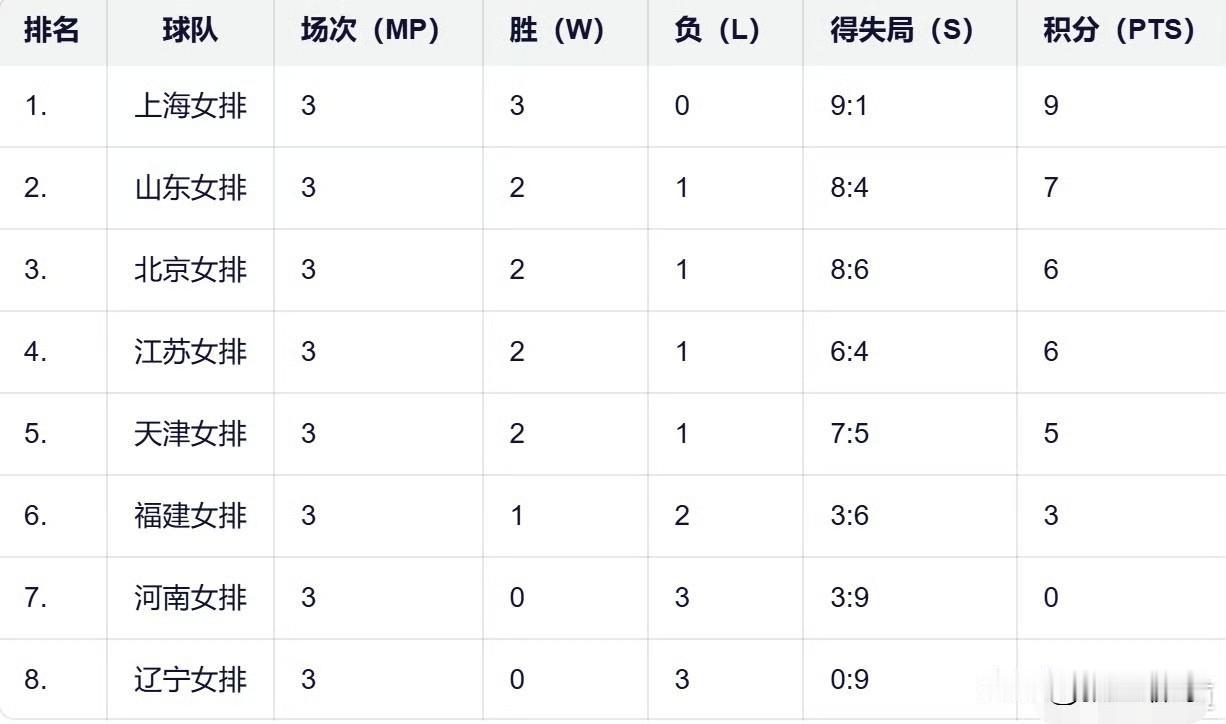Click the 7:5 set ratio cell
1226x724 pixels.
point(849,434)
